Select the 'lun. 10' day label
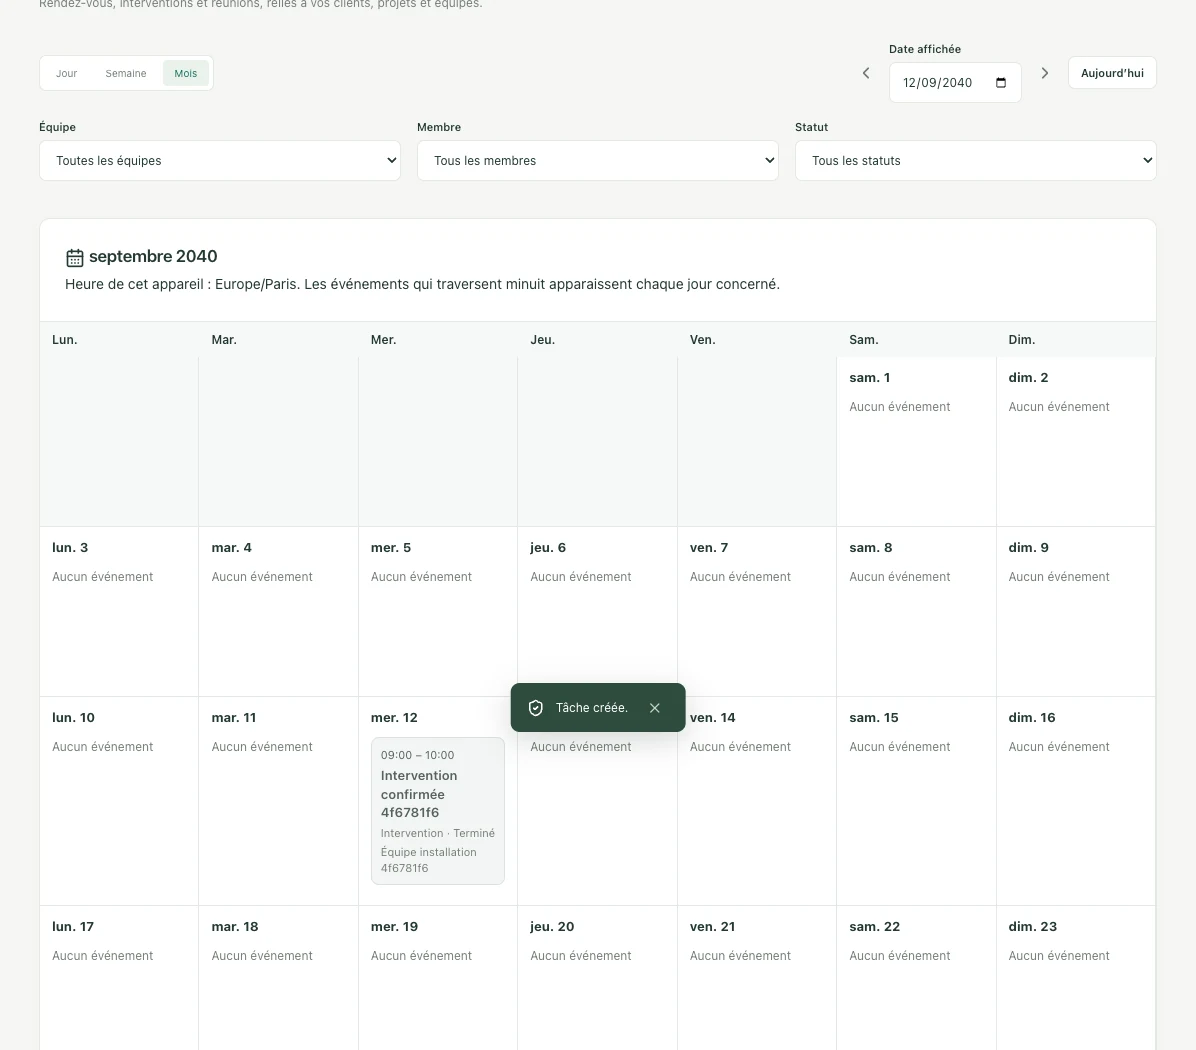 [73, 718]
